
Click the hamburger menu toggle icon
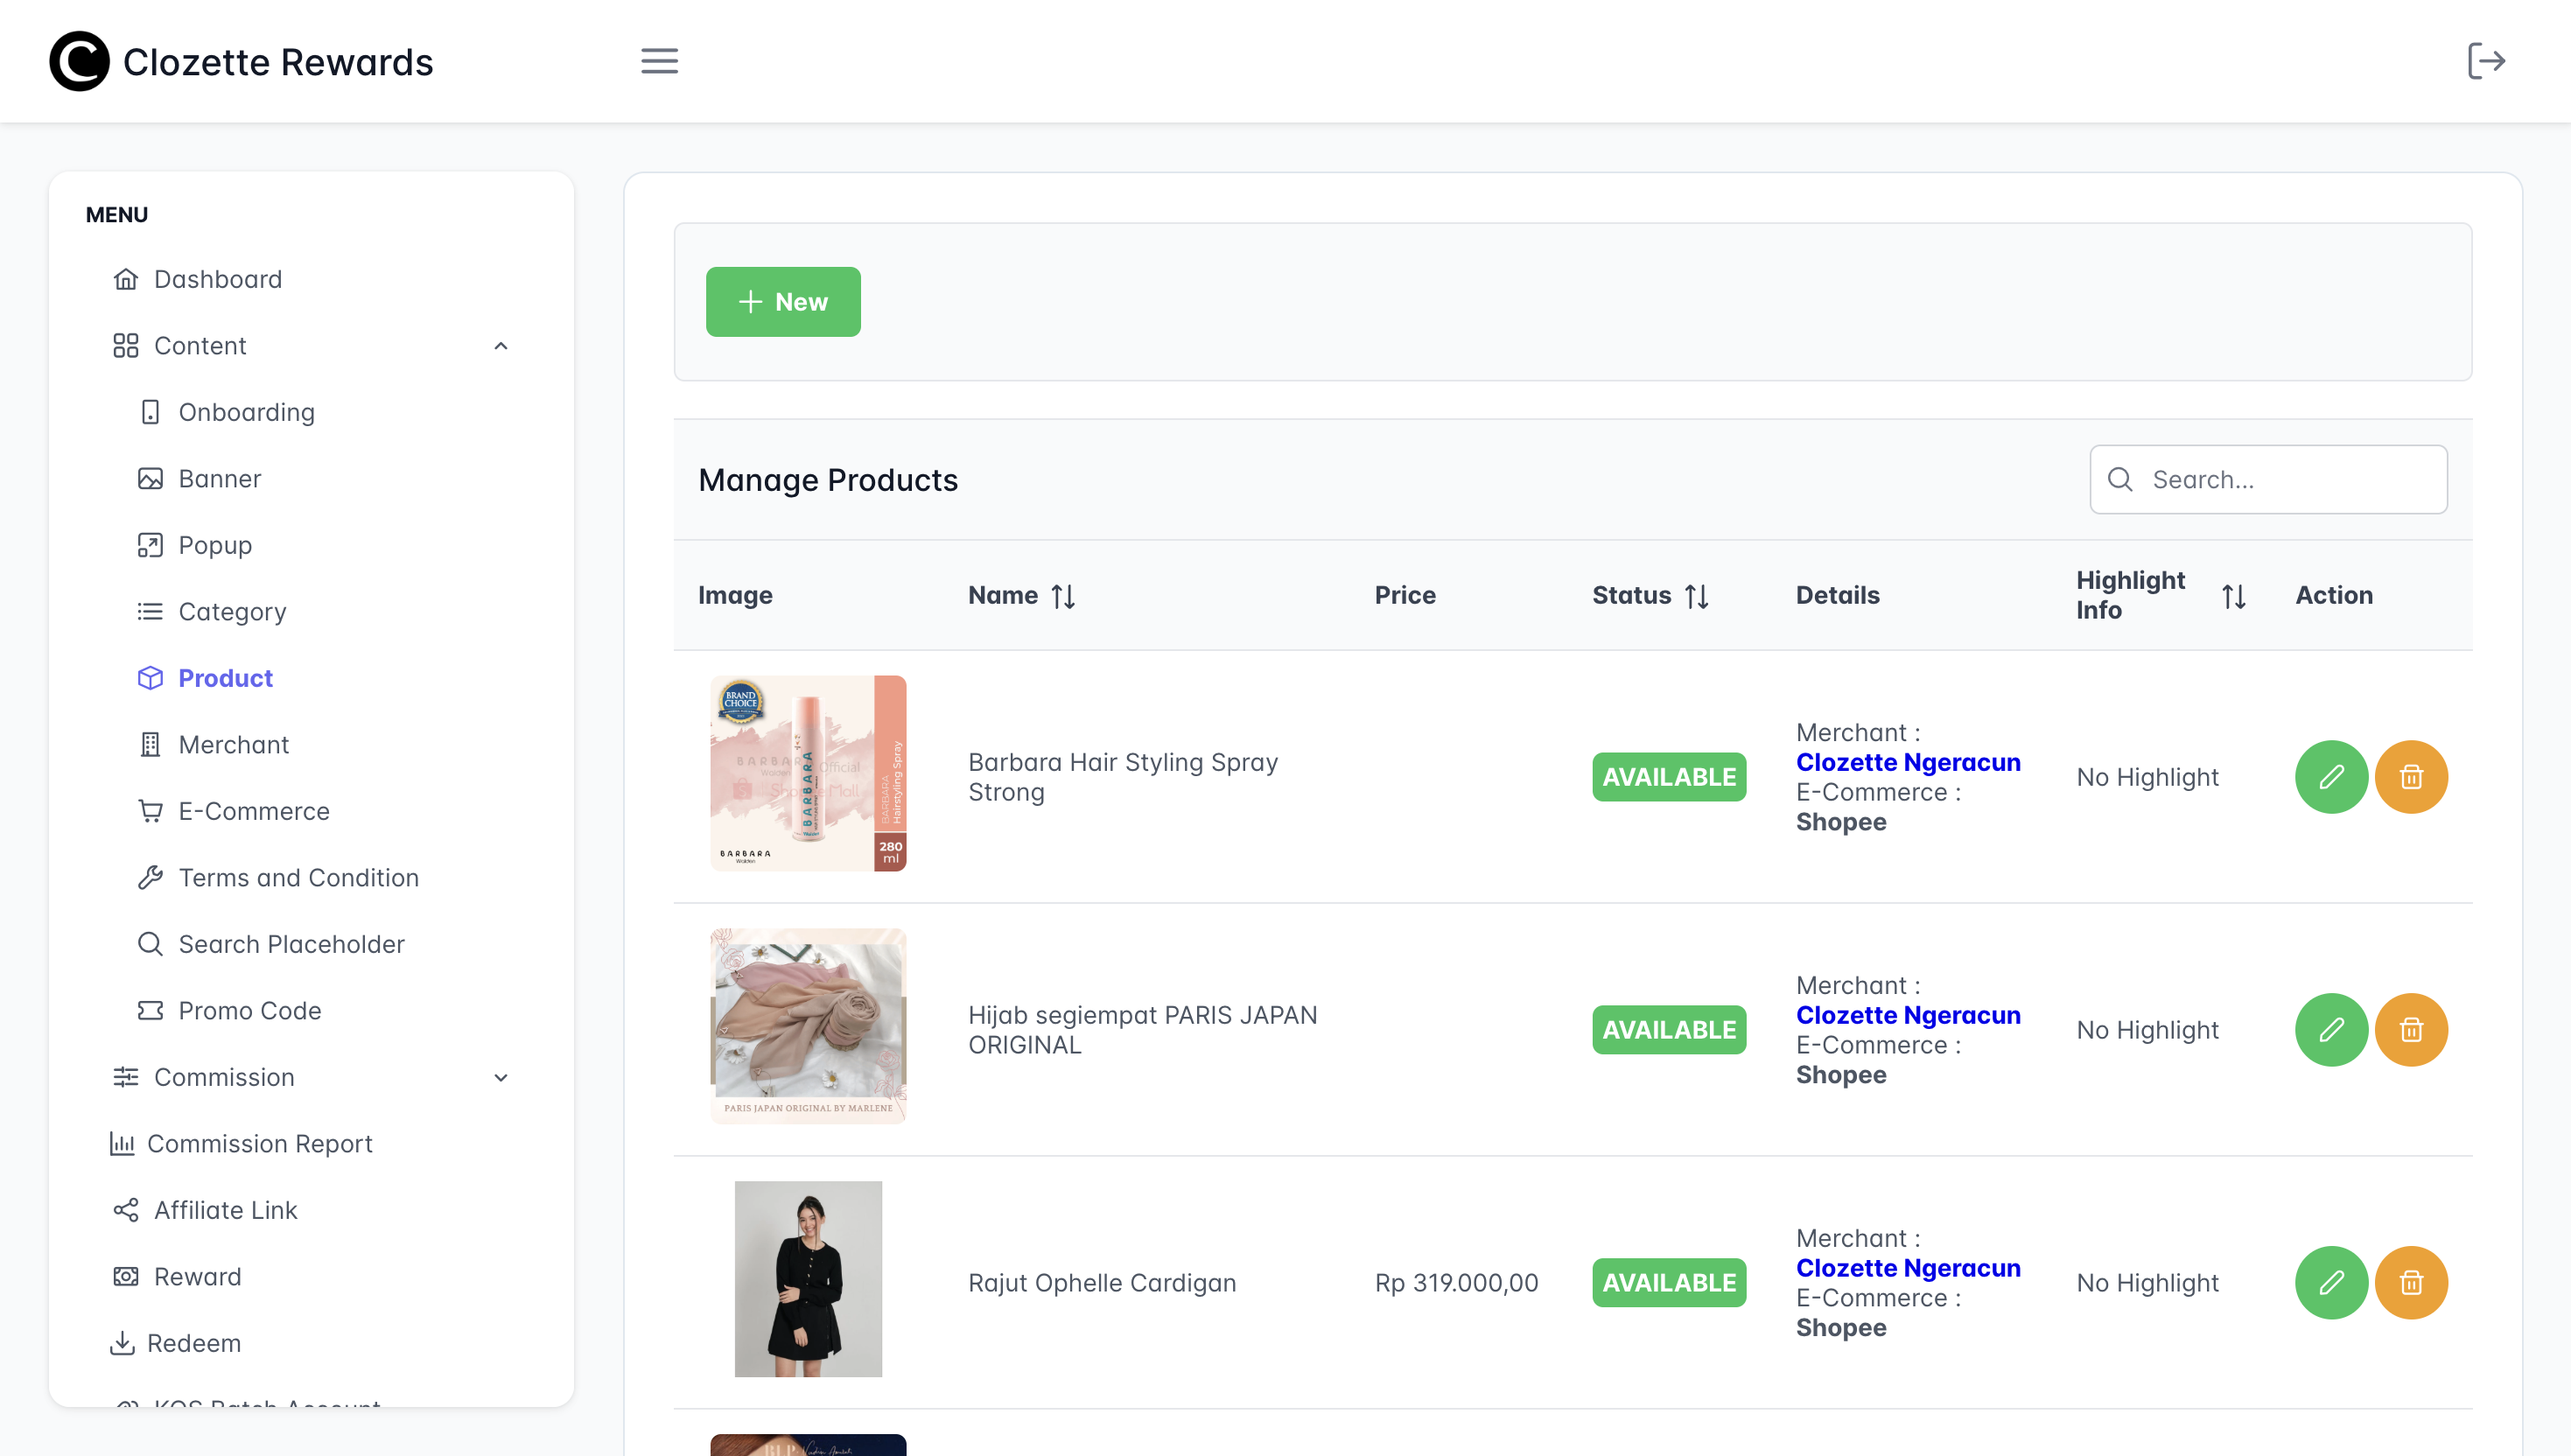click(659, 61)
